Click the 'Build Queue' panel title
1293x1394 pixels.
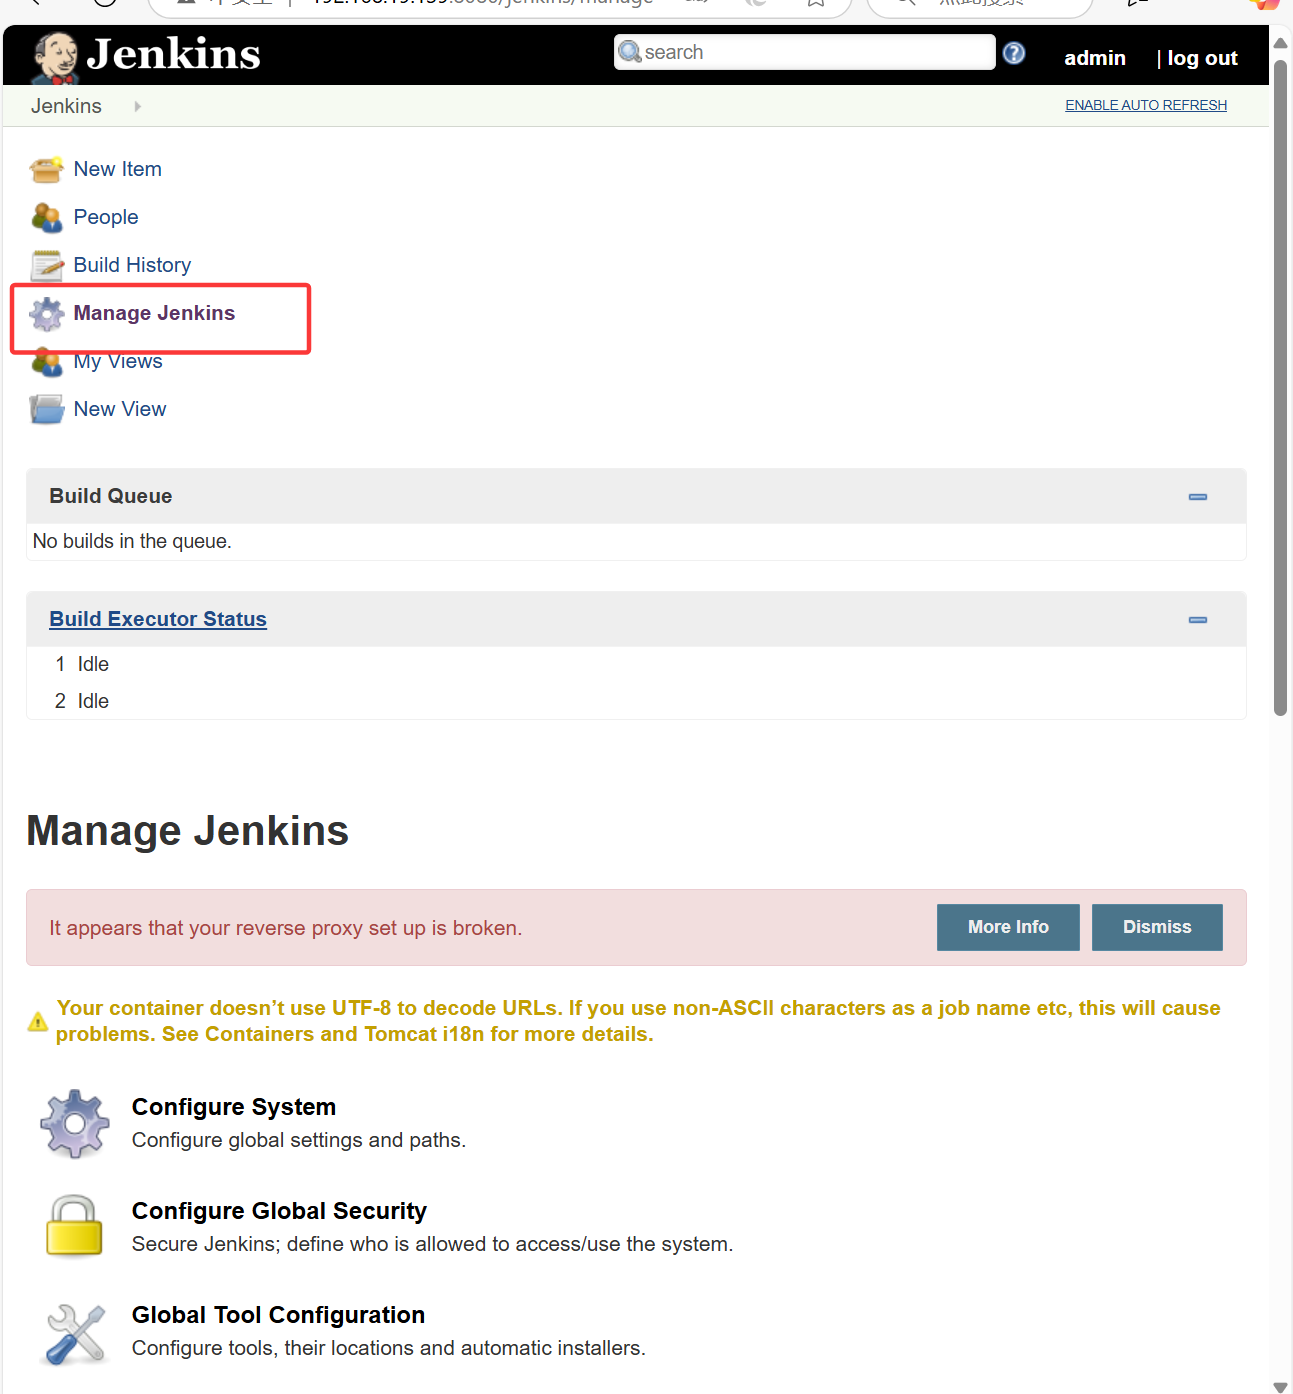[x=111, y=496]
